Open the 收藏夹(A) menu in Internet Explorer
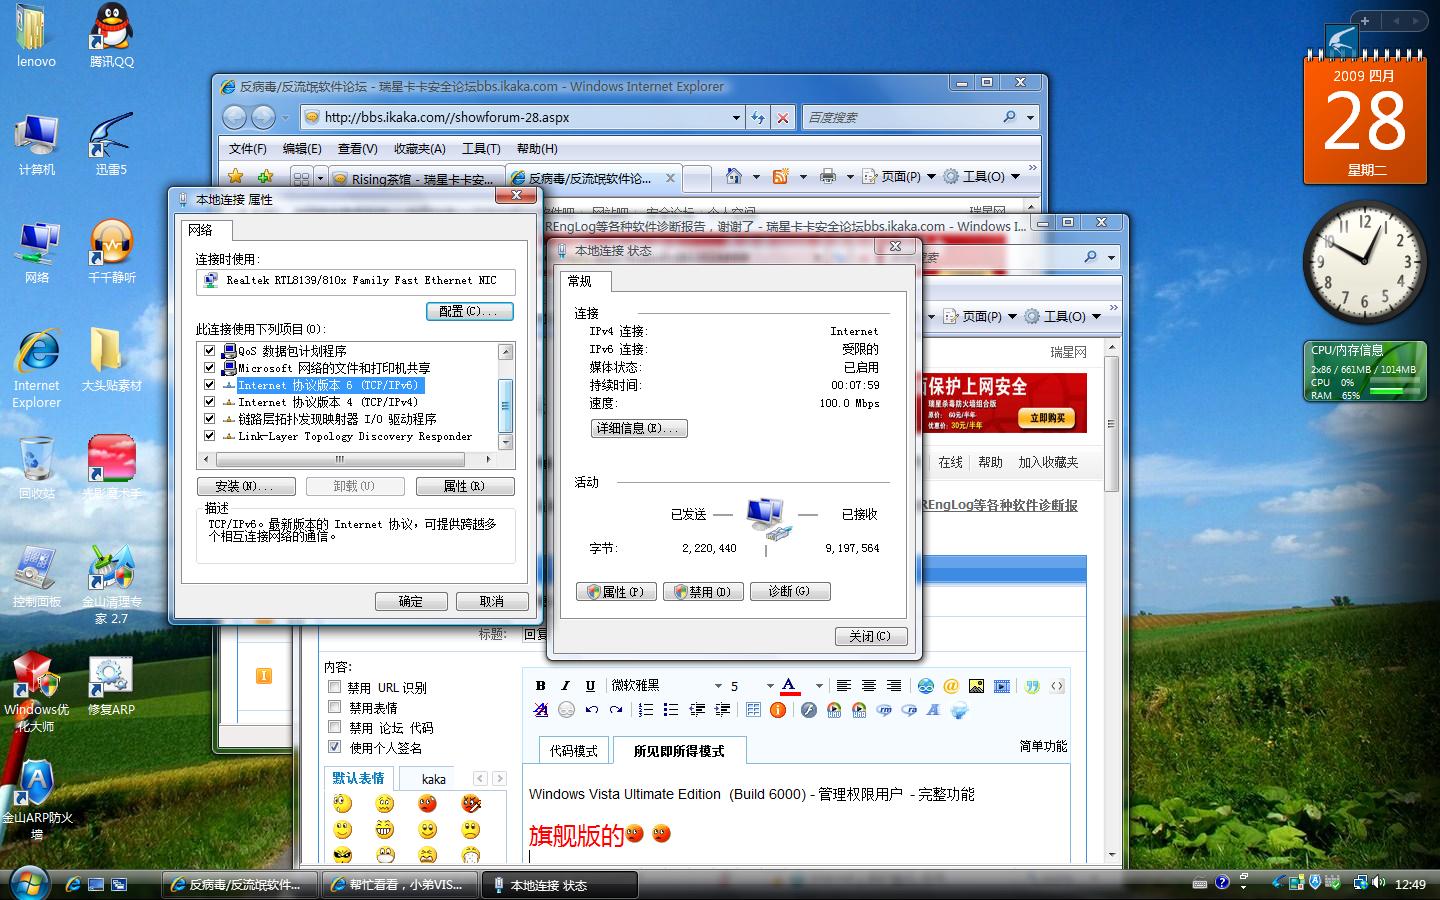Screen dimensions: 1440x900 [x=419, y=149]
